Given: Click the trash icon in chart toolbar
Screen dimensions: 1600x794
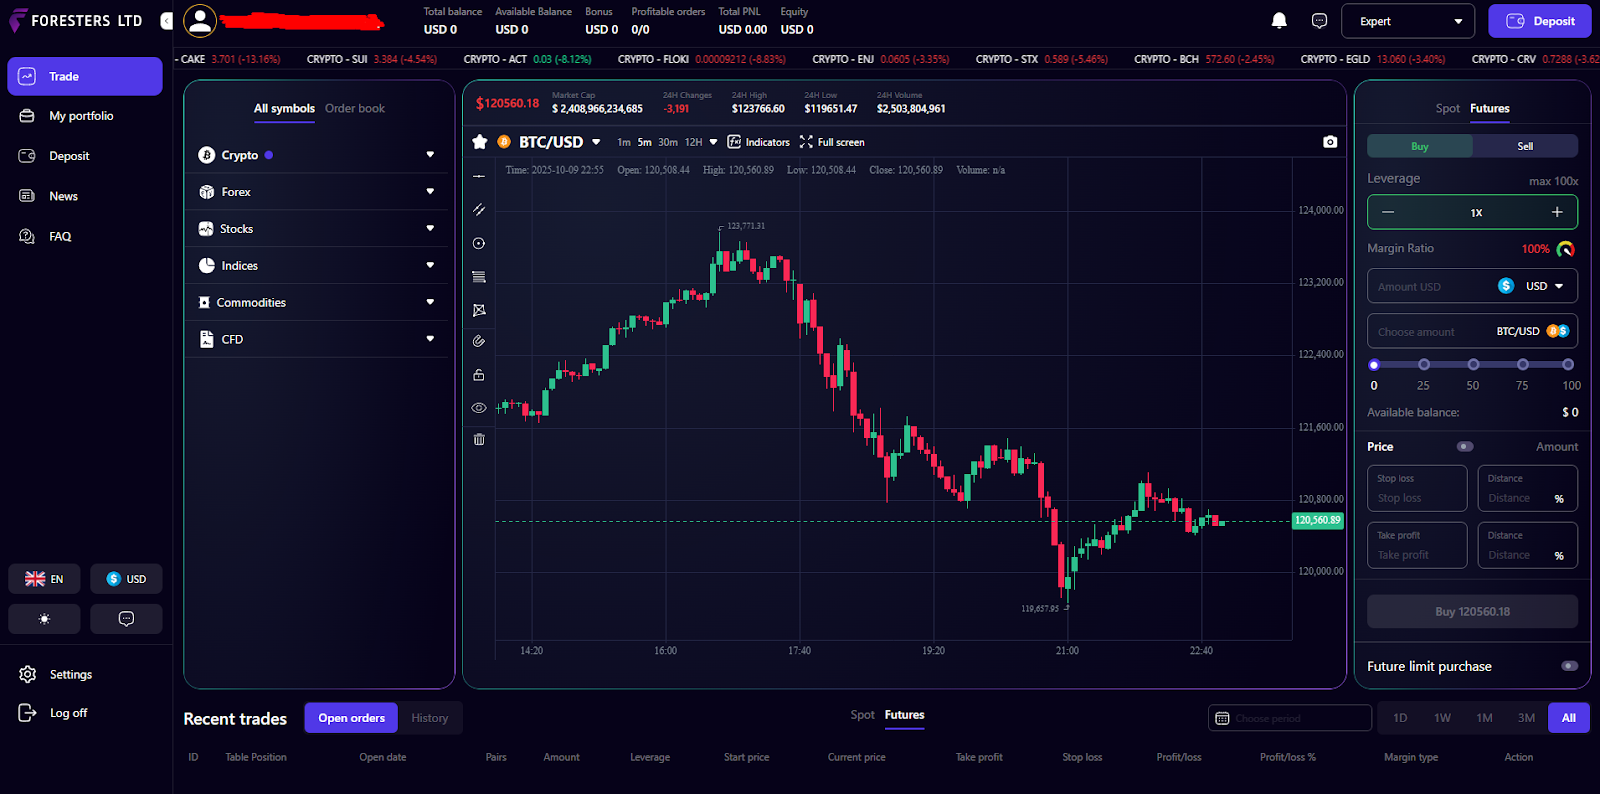Looking at the screenshot, I should (479, 439).
